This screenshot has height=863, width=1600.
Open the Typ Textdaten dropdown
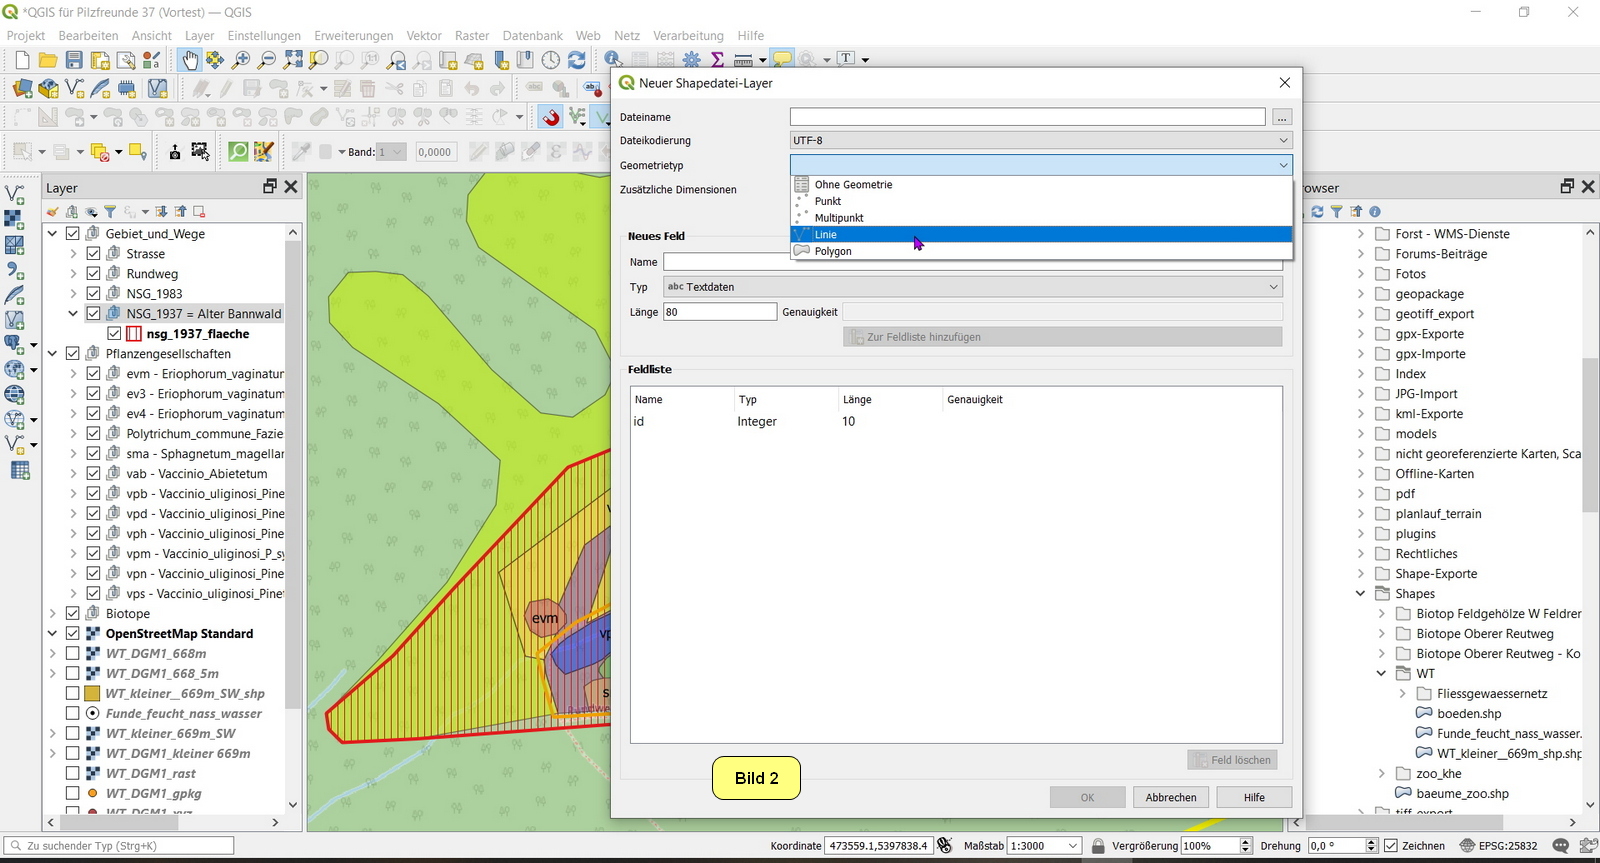tap(972, 287)
